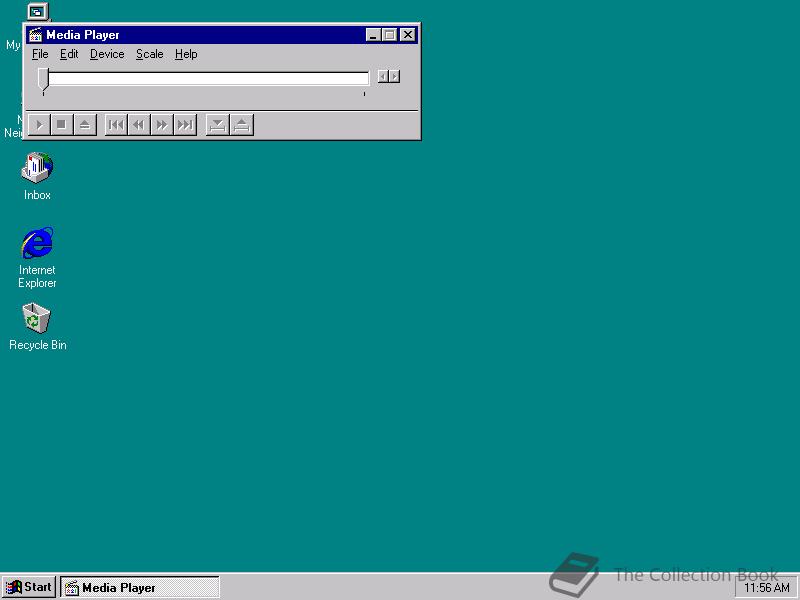Click the playback position slider thumb
The image size is (800, 600).
43,79
